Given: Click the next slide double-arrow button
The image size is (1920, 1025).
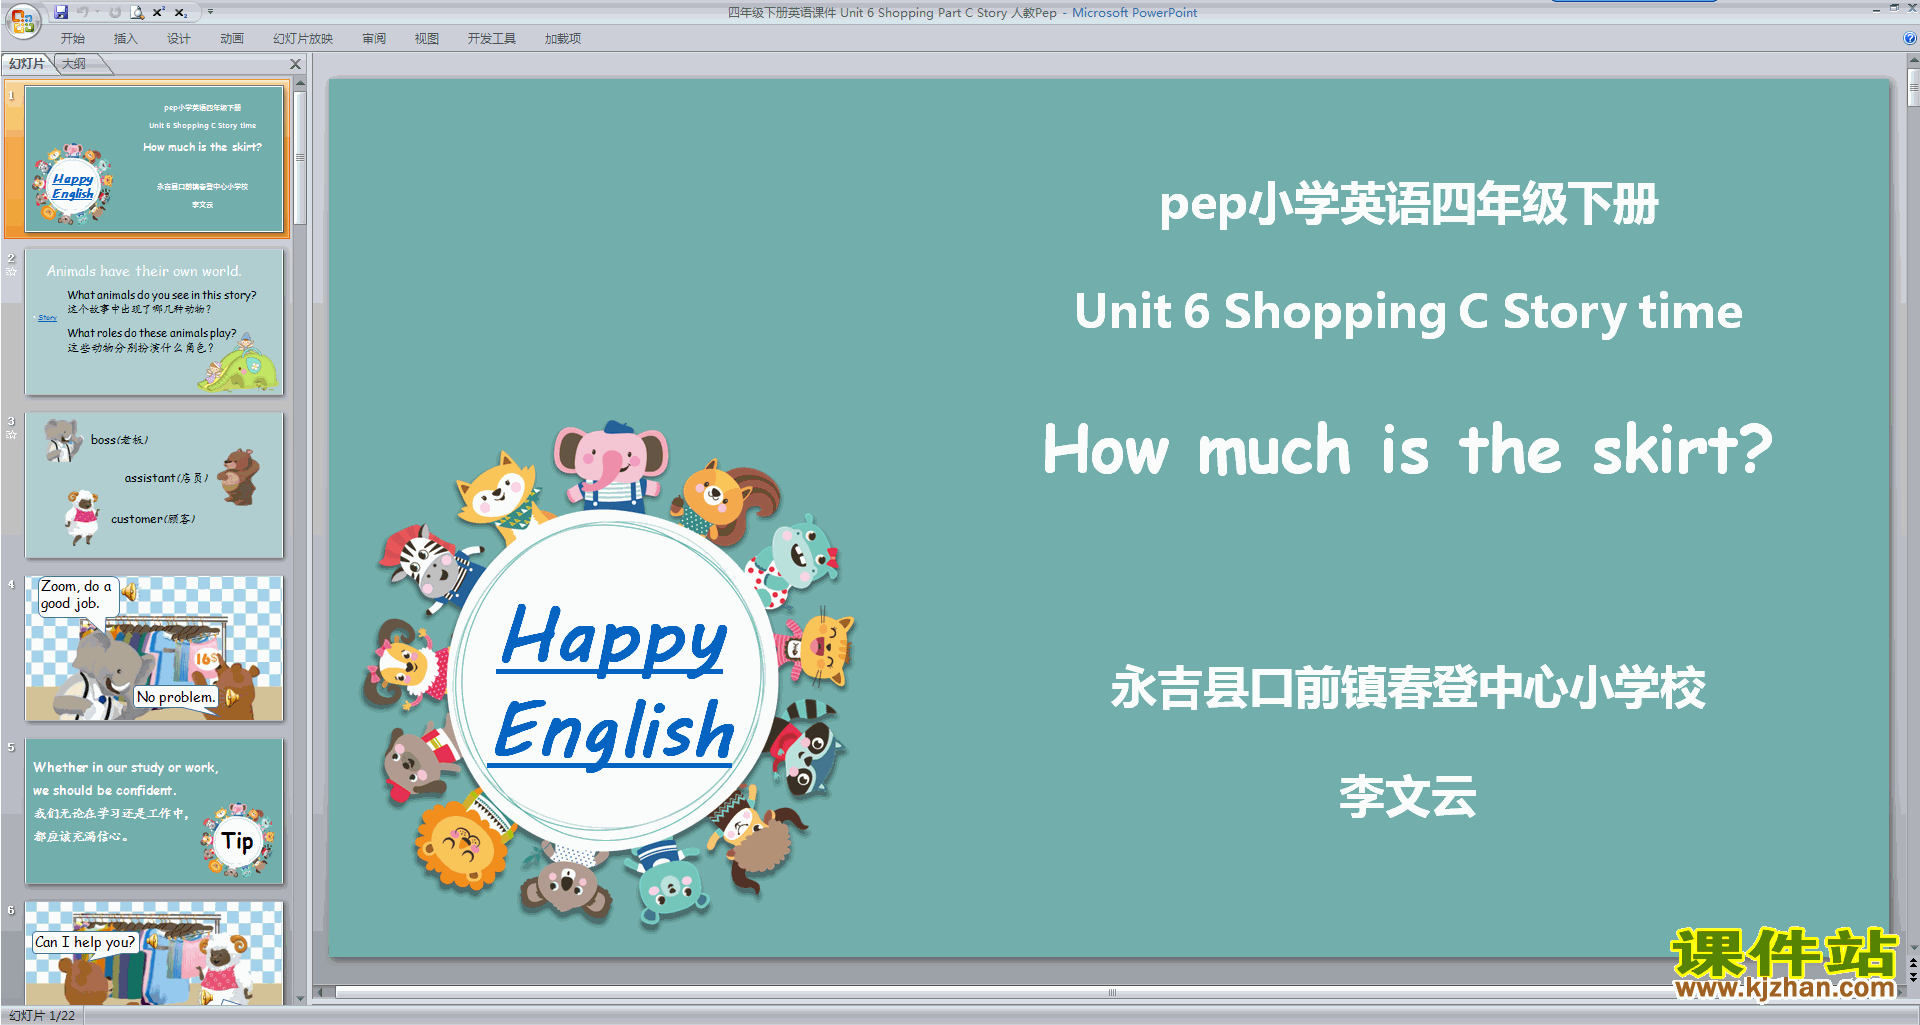Looking at the screenshot, I should (x=1912, y=977).
